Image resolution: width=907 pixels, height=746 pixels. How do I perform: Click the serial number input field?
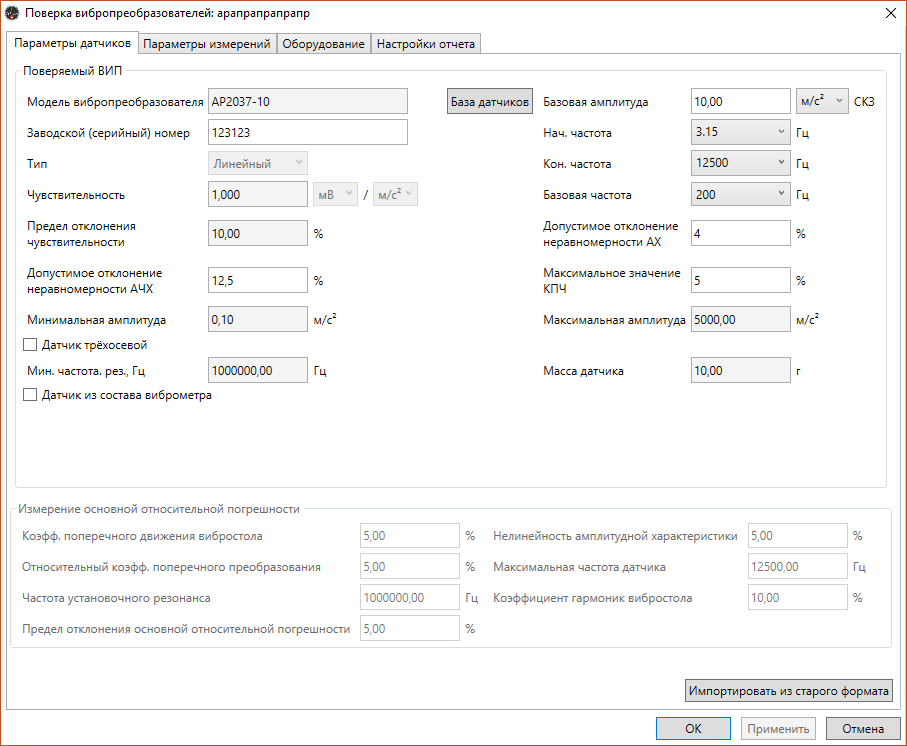(307, 133)
